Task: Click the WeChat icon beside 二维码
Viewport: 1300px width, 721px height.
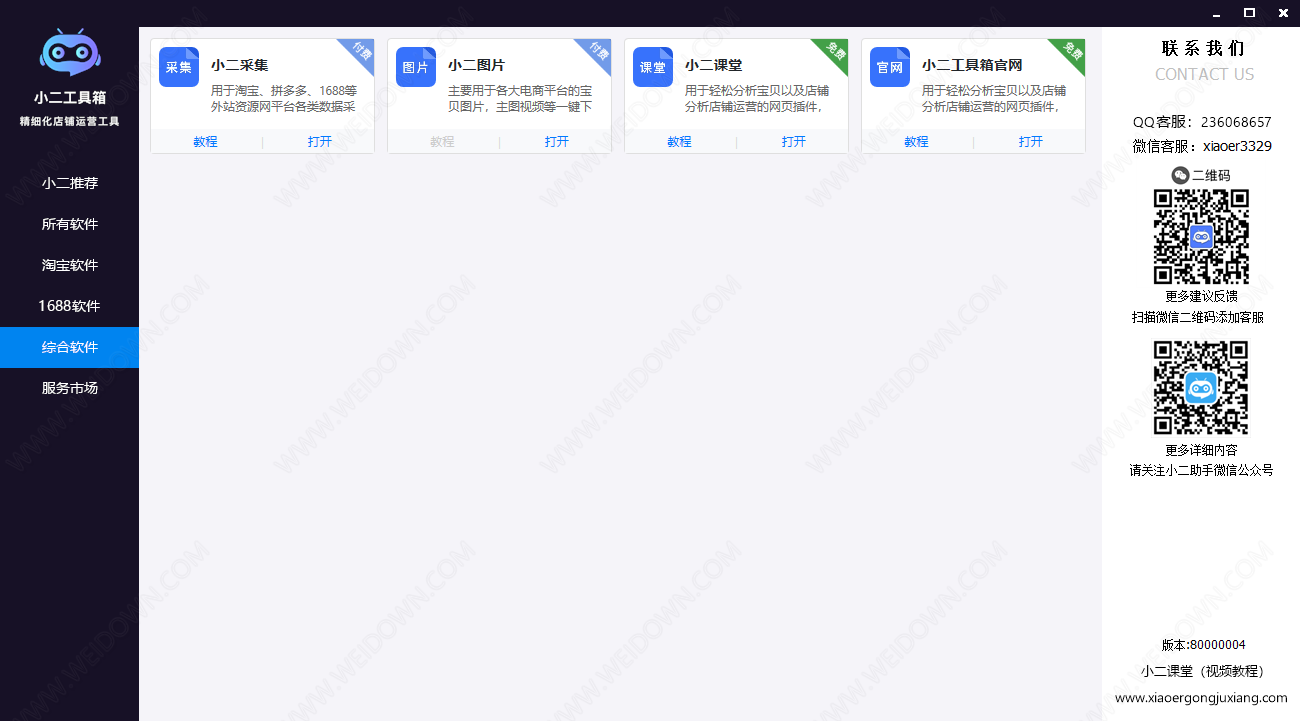Action: click(x=1180, y=175)
